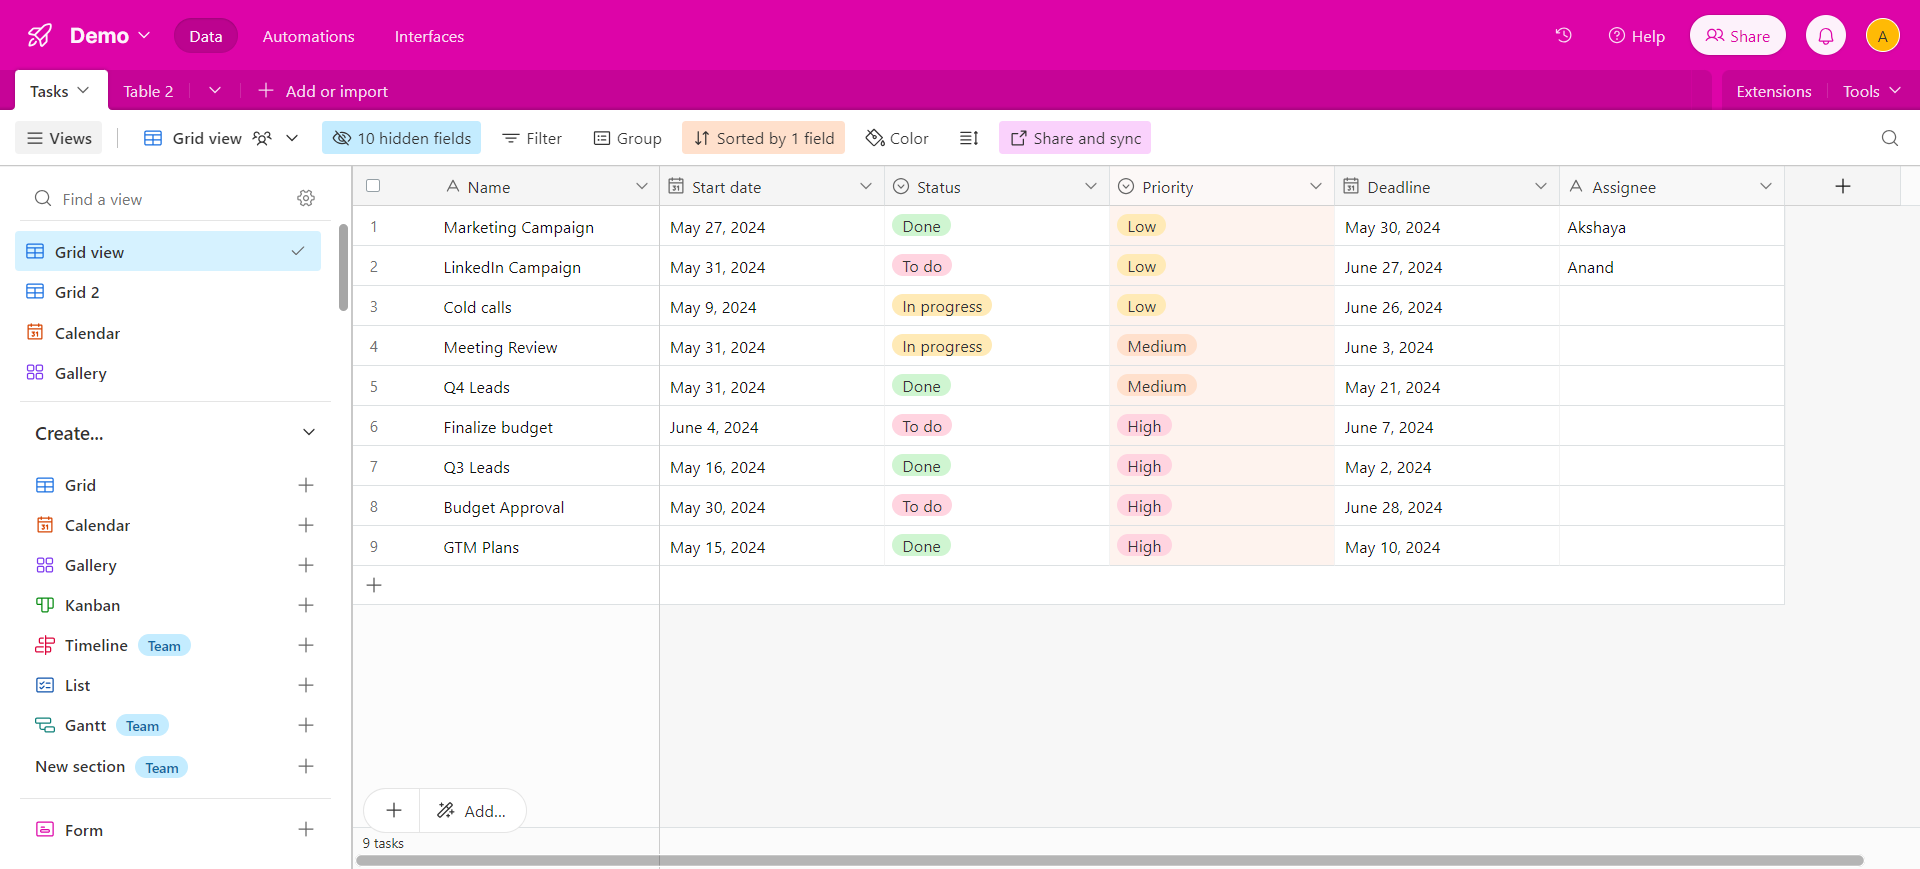Create a new Grid view
The image size is (1920, 869).
tap(306, 485)
